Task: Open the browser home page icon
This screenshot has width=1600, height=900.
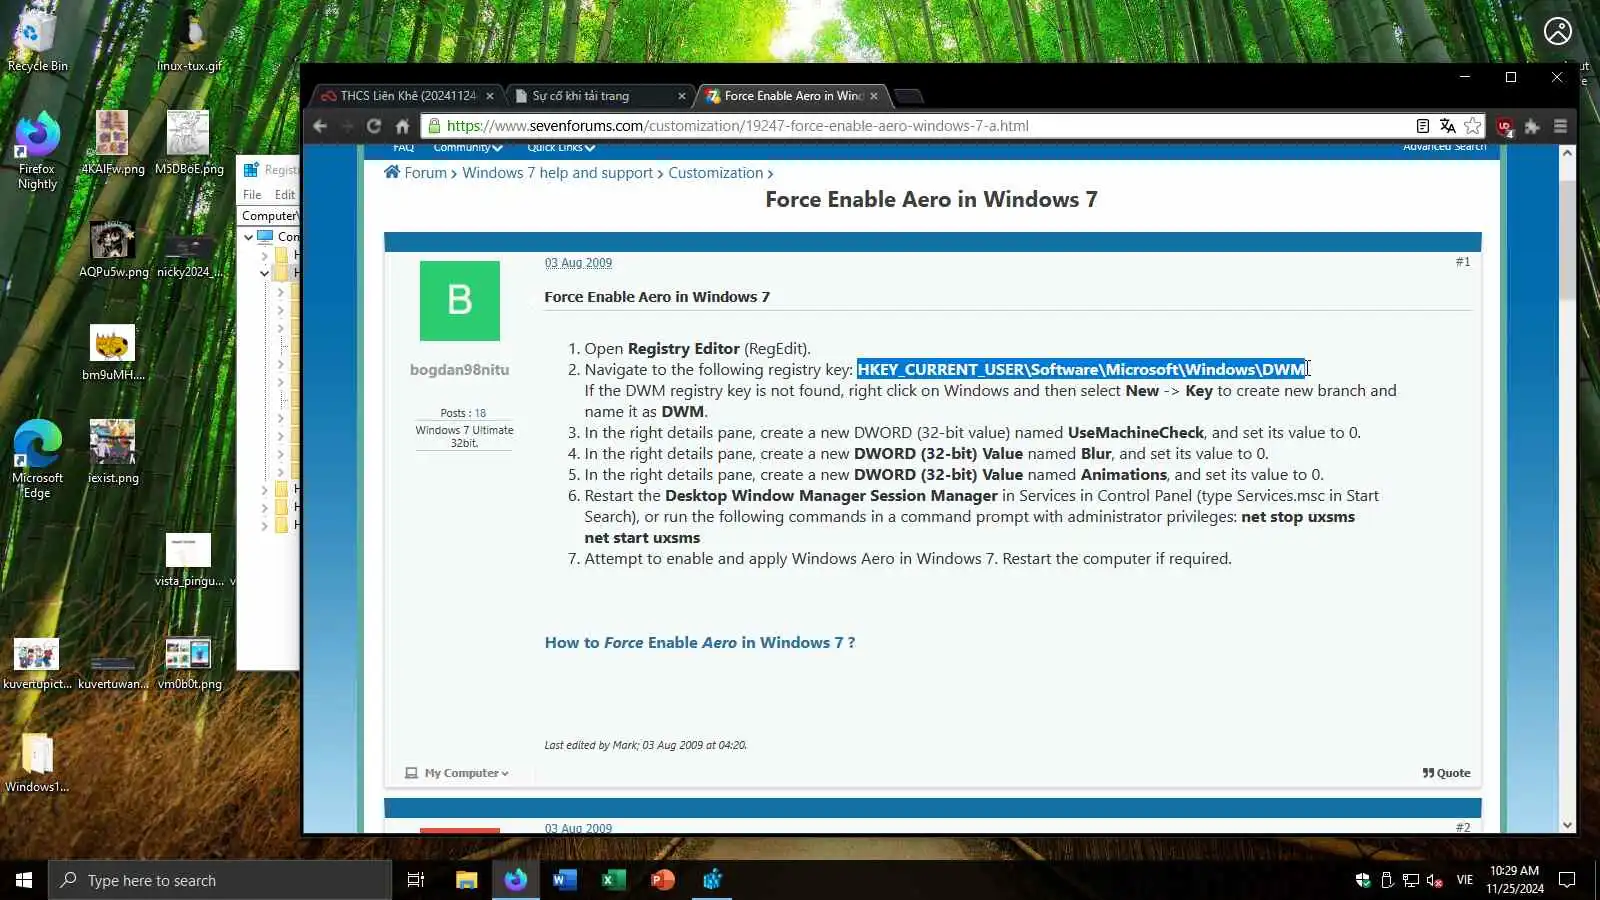Action: click(x=402, y=126)
